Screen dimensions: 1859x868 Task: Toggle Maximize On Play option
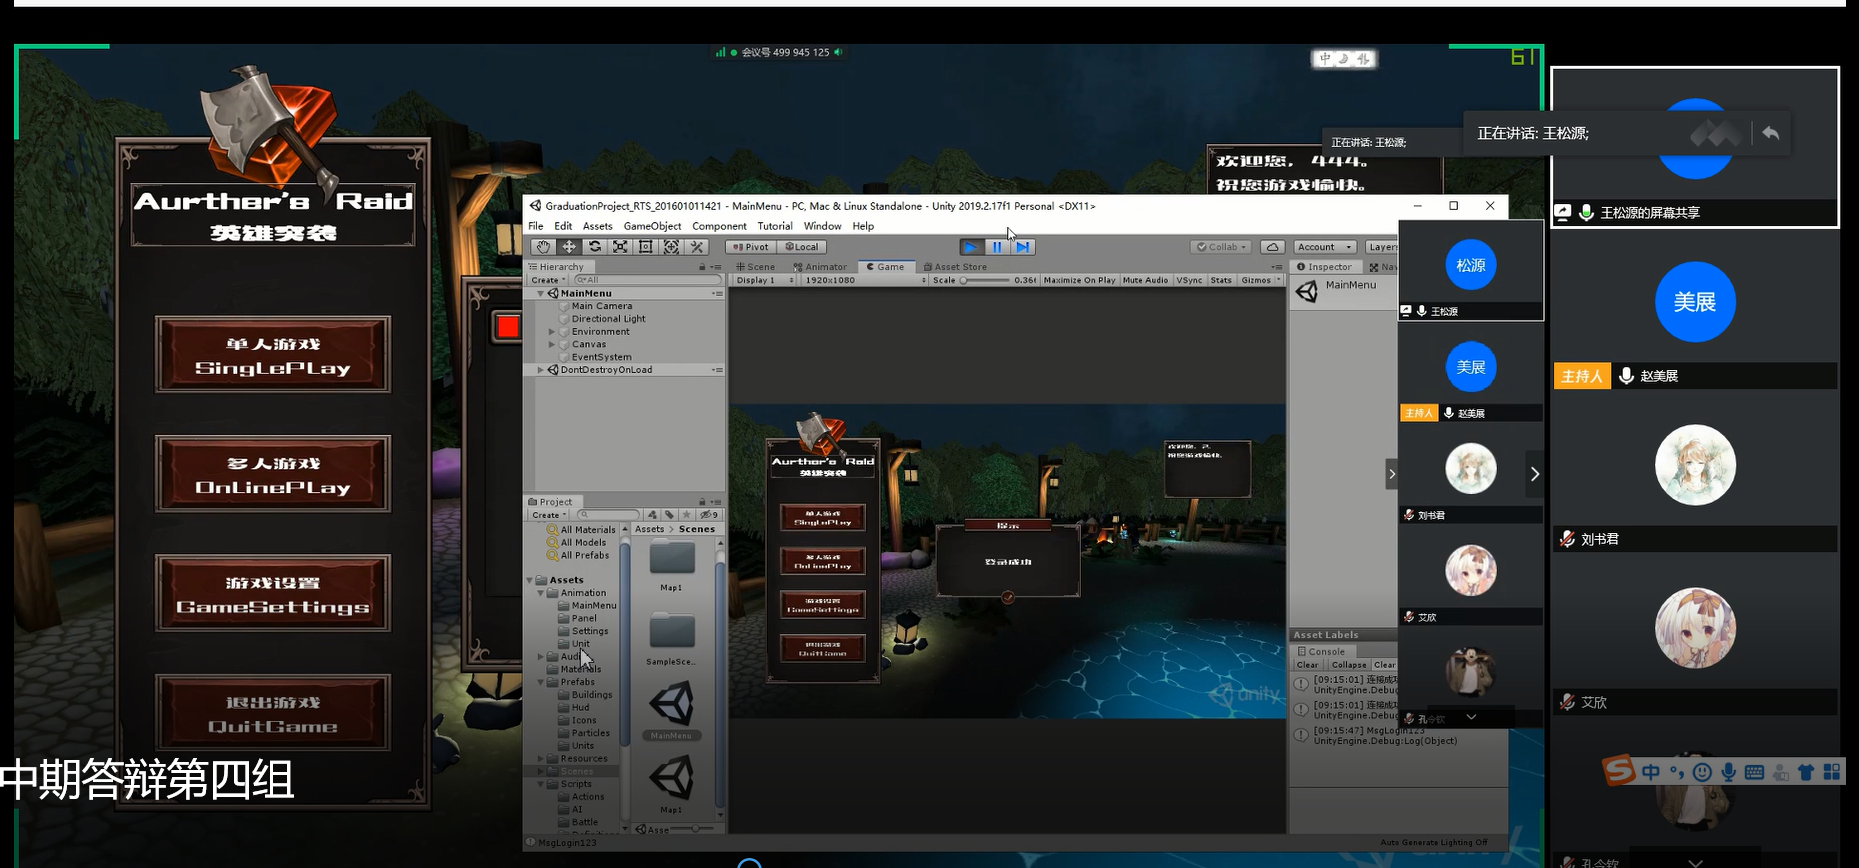[x=1079, y=281]
